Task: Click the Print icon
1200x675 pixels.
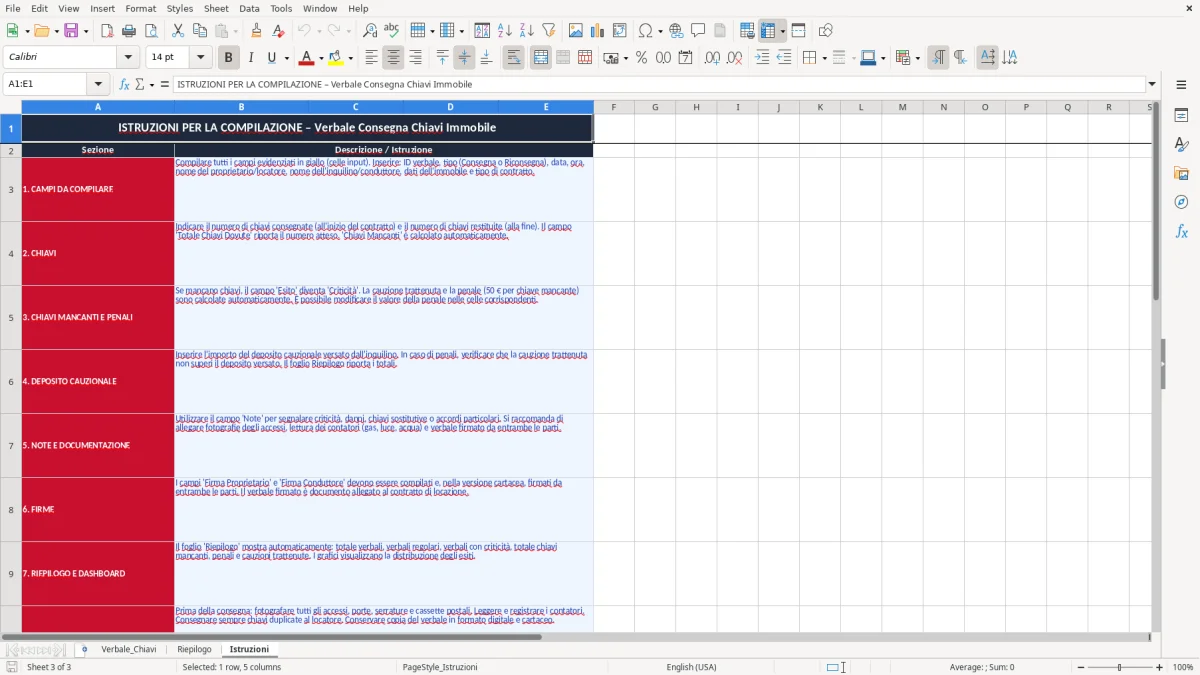Action: pos(129,31)
